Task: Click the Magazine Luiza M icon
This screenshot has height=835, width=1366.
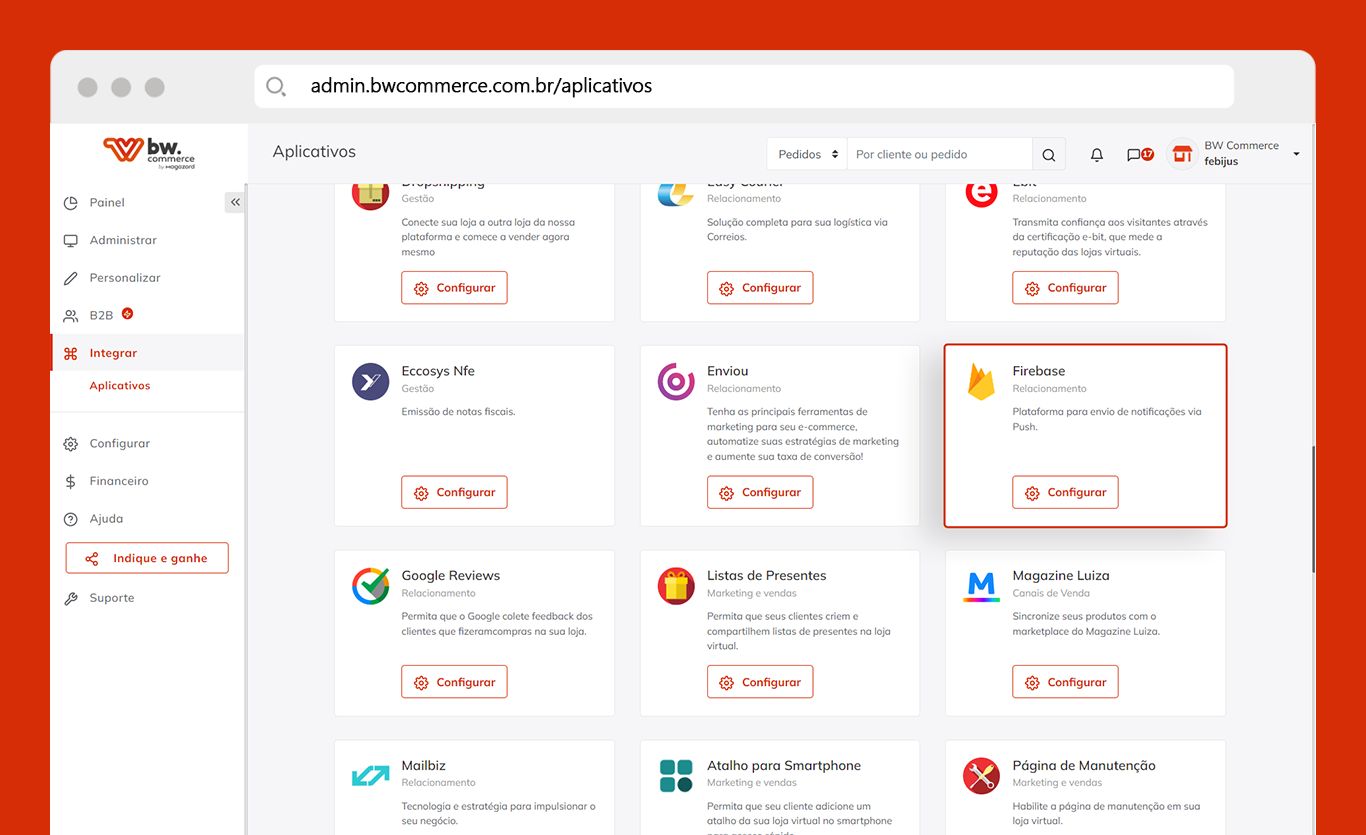Action: (x=981, y=586)
